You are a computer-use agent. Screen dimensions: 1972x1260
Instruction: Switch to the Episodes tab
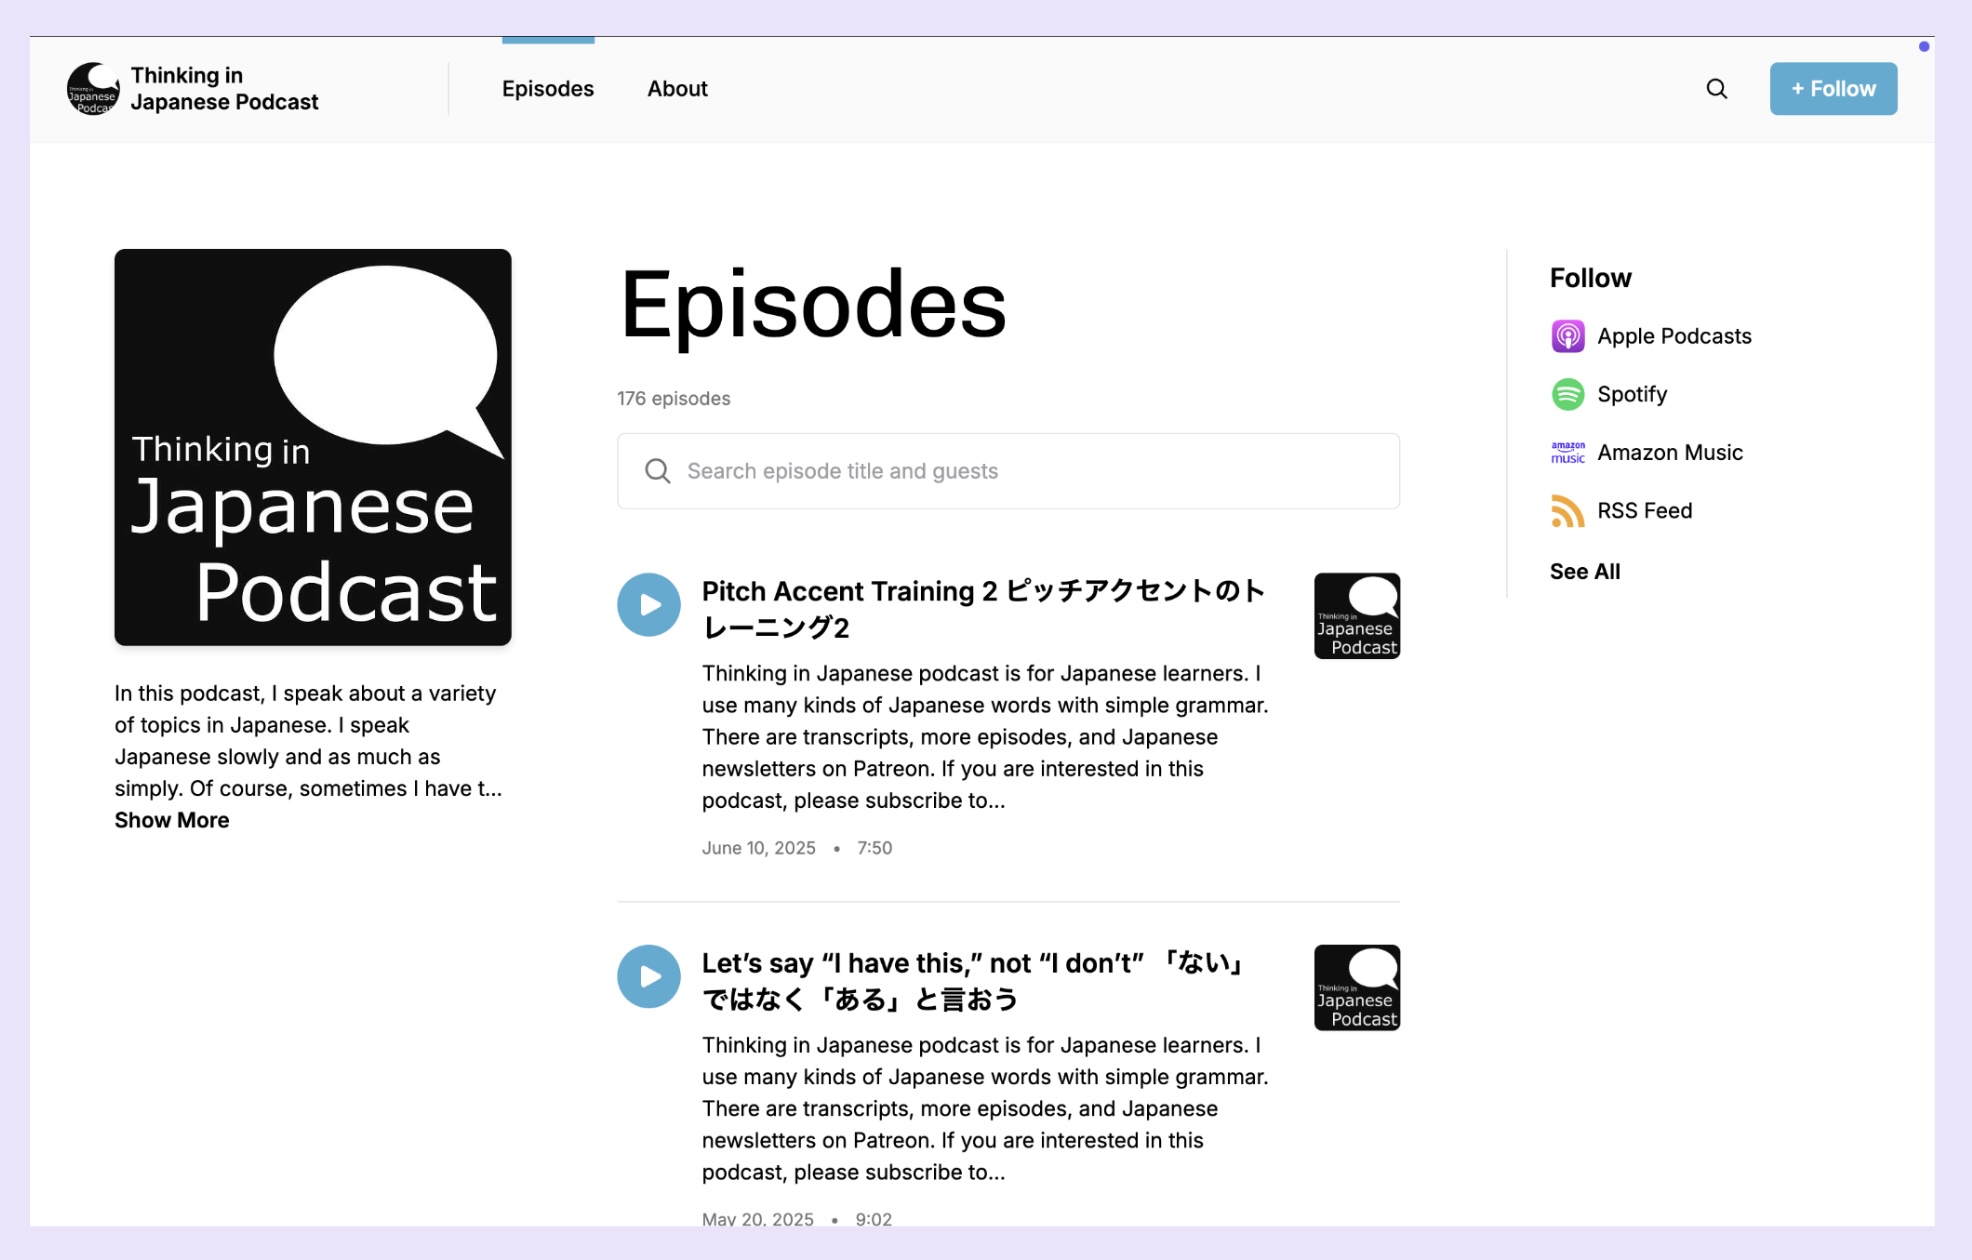point(547,89)
